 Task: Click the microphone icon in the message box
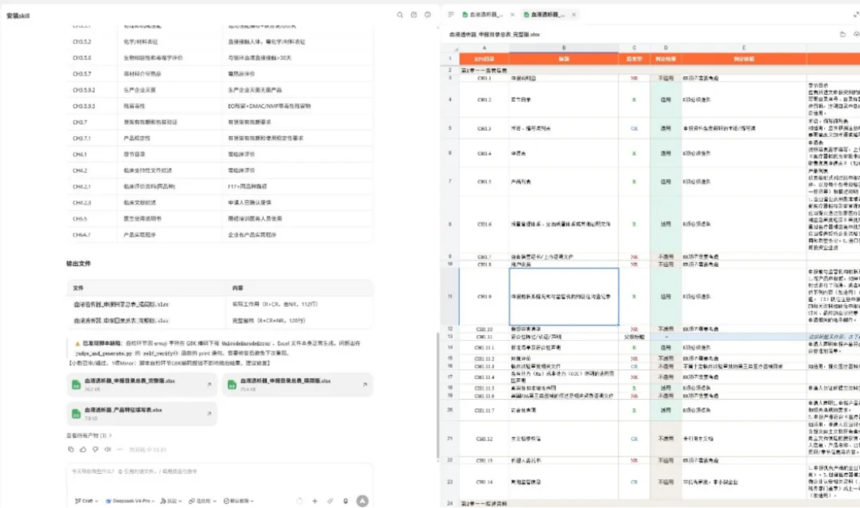coord(346,501)
